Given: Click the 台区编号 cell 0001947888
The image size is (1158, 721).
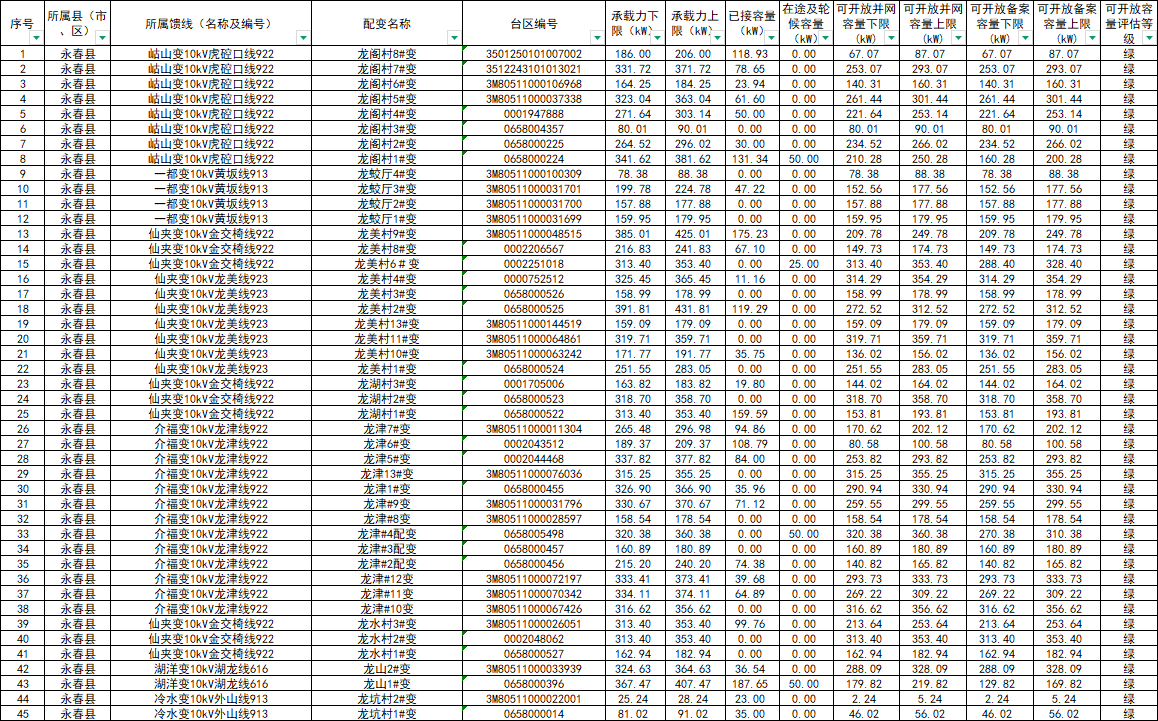Looking at the screenshot, I should pos(534,114).
